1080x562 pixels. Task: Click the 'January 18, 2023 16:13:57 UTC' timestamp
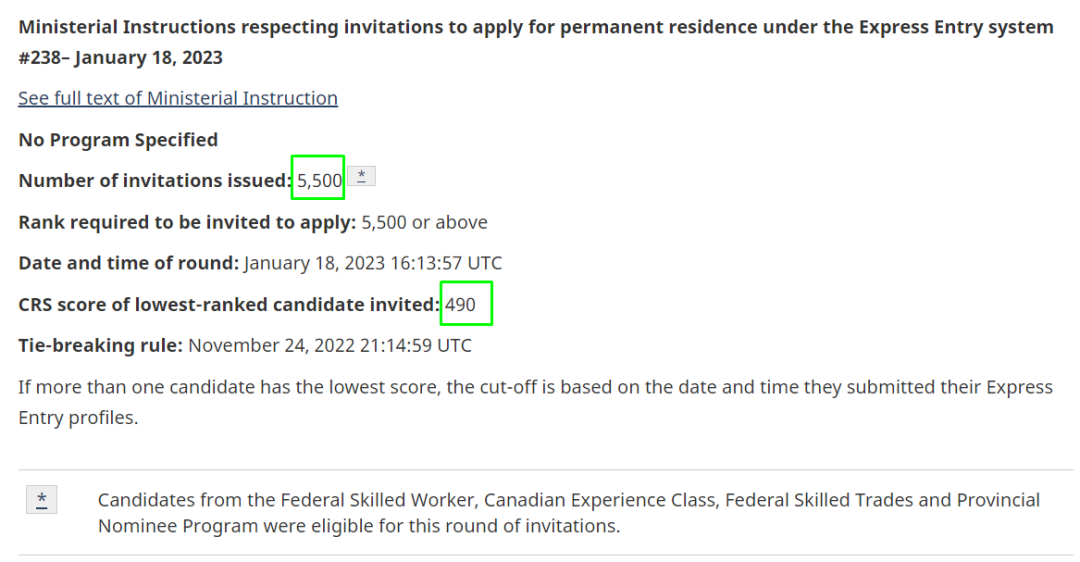coord(373,263)
